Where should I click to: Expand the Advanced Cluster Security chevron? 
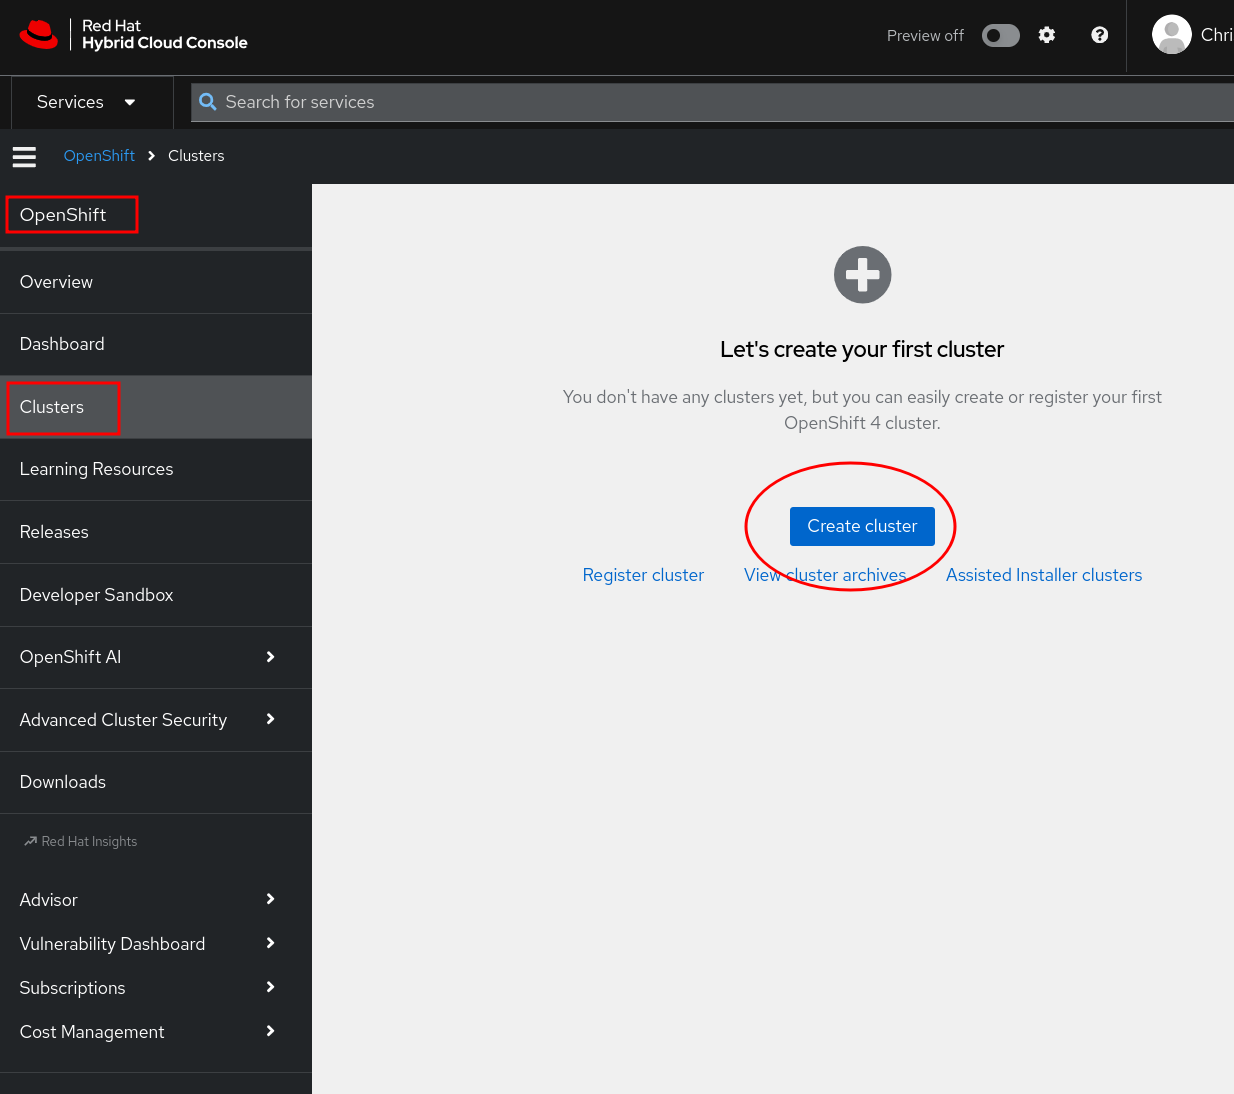(x=270, y=719)
